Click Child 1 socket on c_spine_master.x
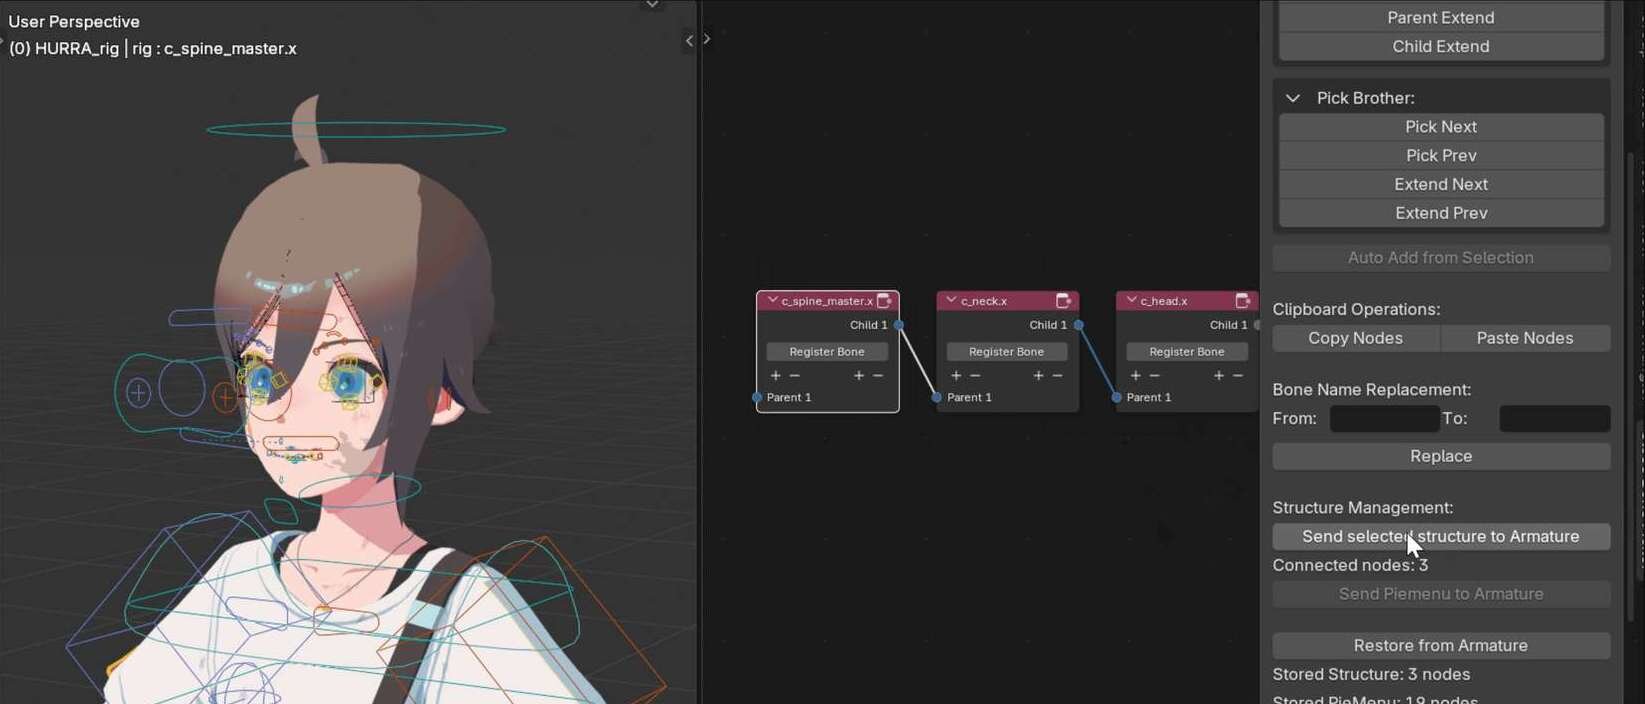The width and height of the screenshot is (1645, 704). click(899, 325)
